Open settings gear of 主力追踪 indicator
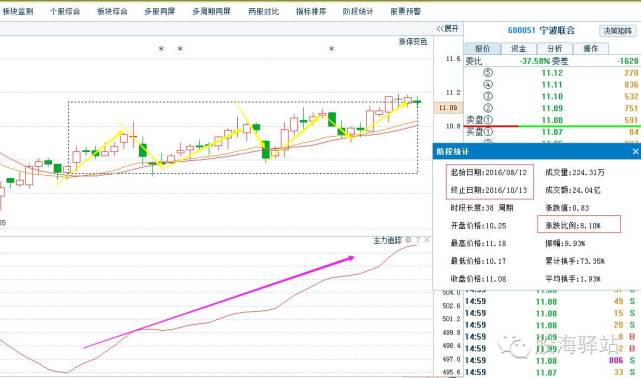Screen dimensions: 641x378 click(408, 240)
